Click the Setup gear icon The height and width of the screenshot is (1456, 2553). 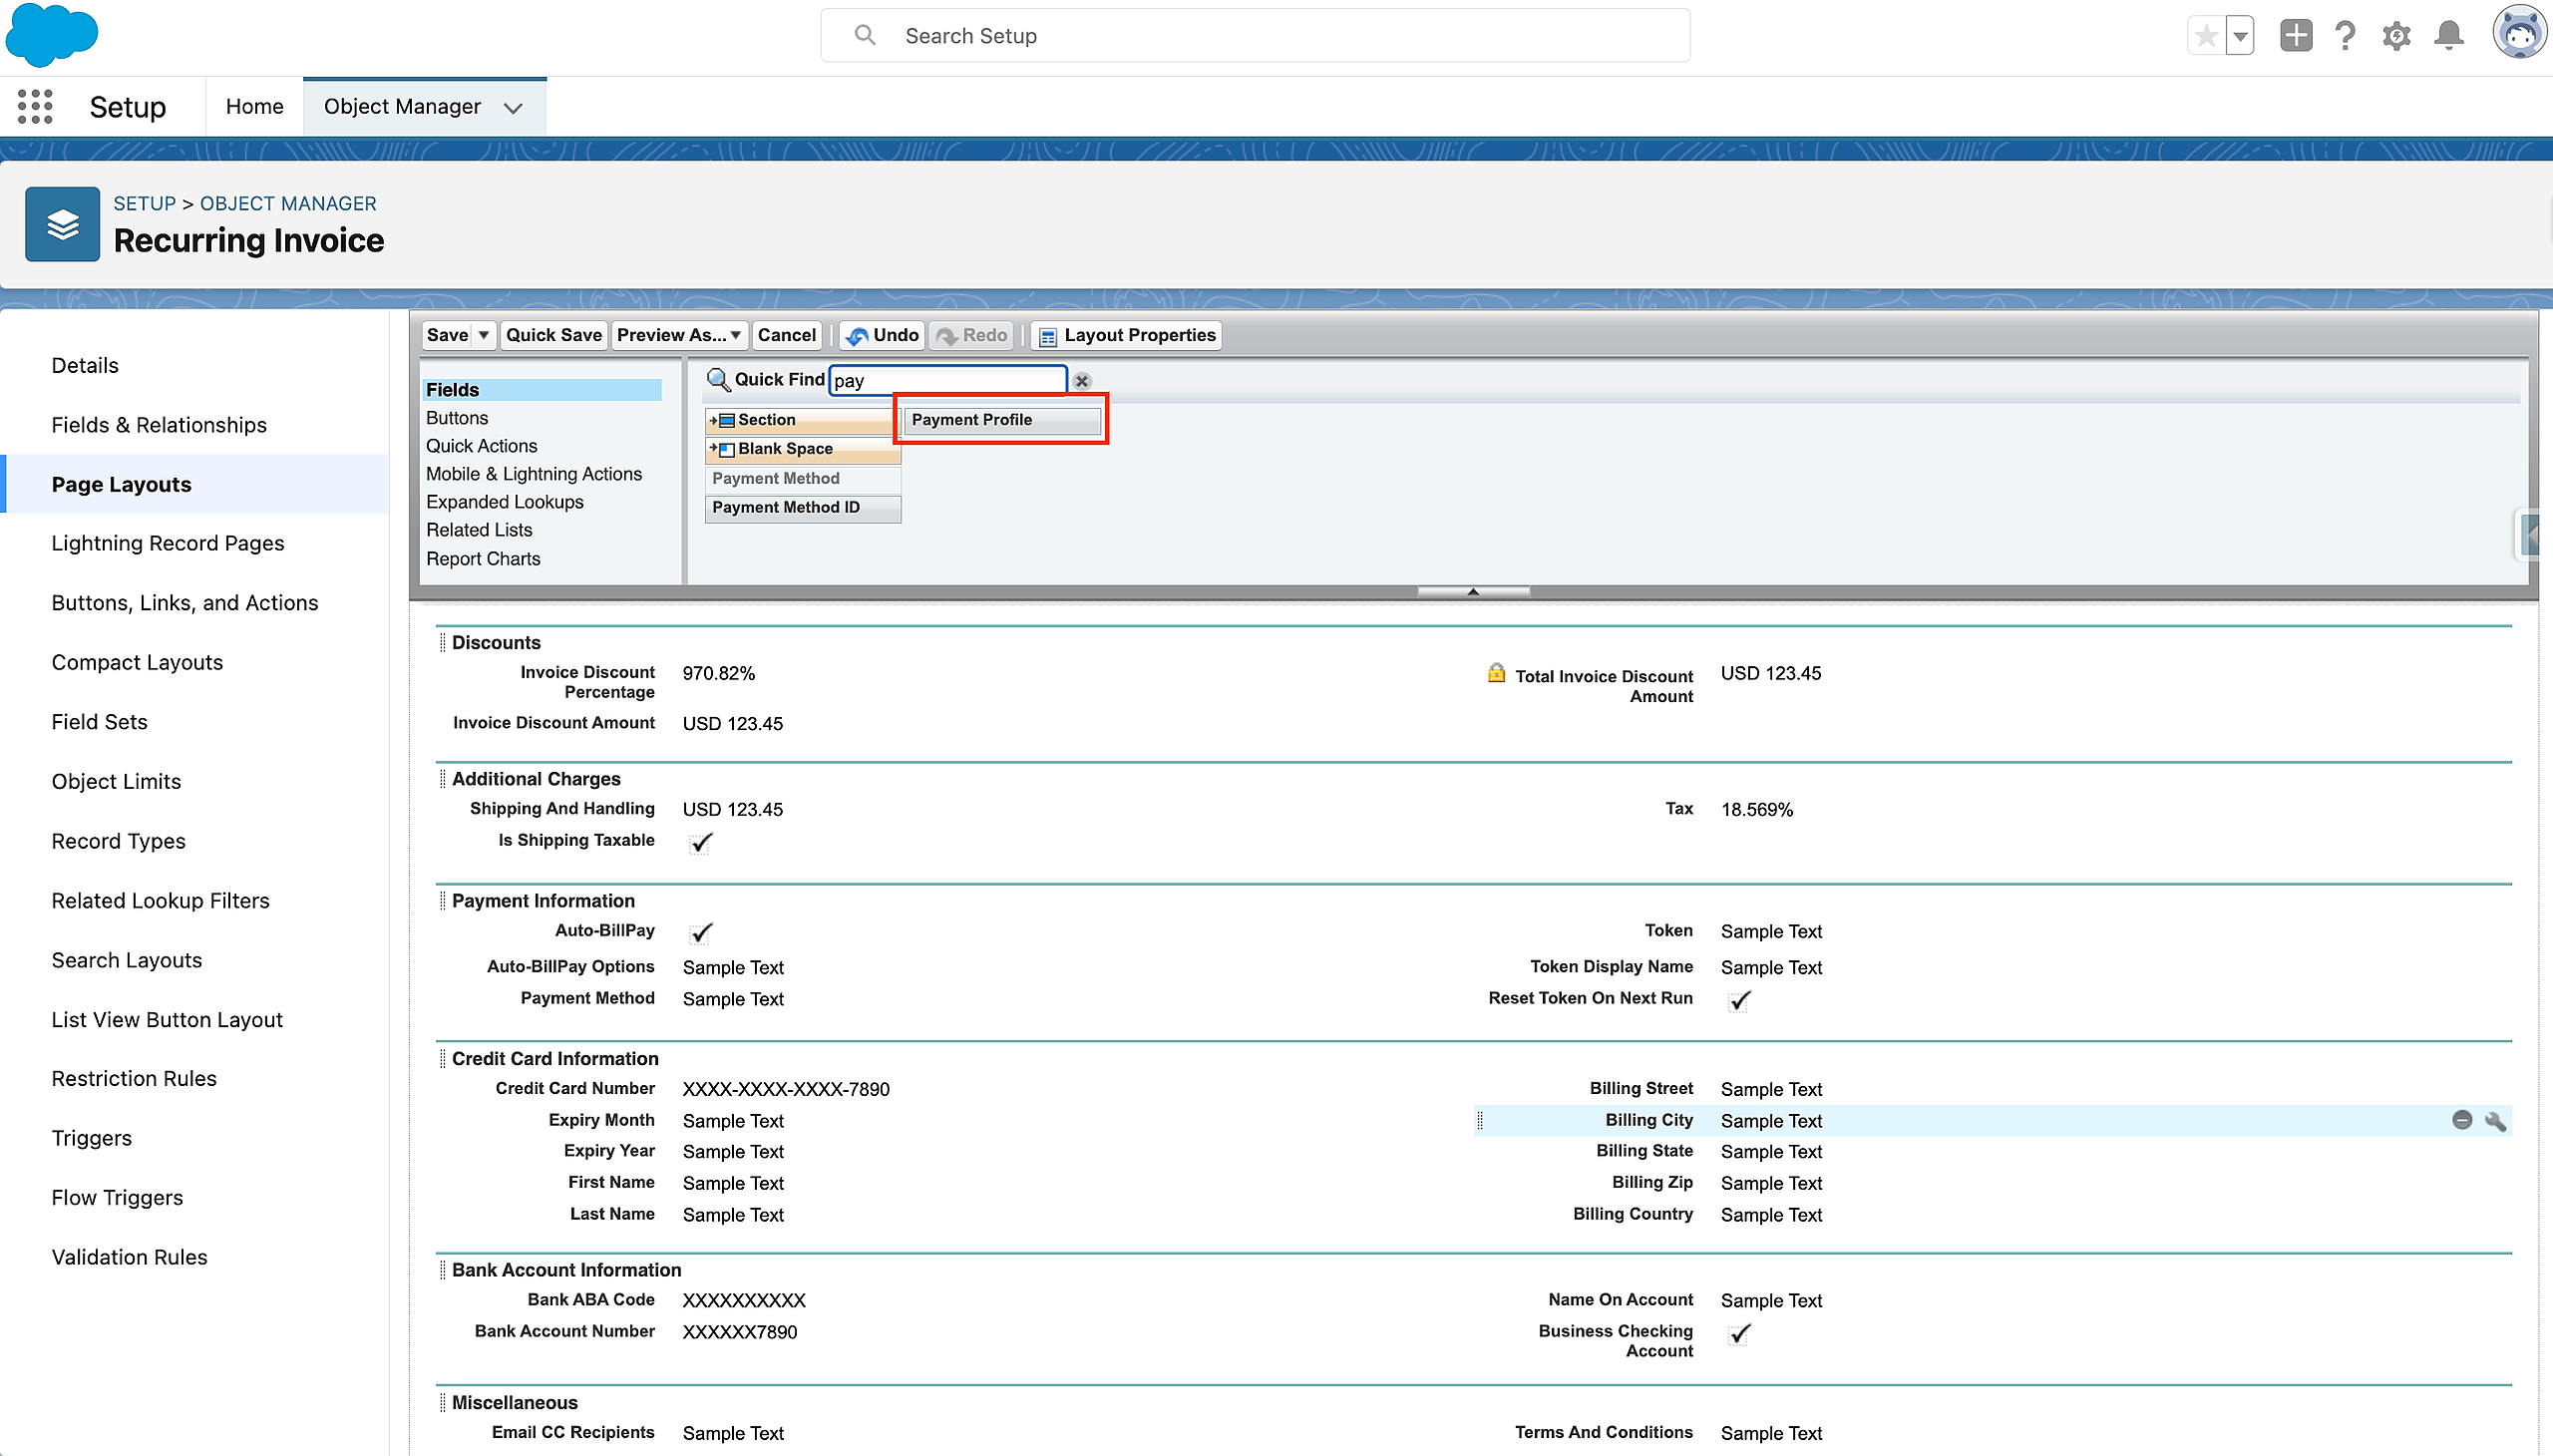pos(2396,36)
